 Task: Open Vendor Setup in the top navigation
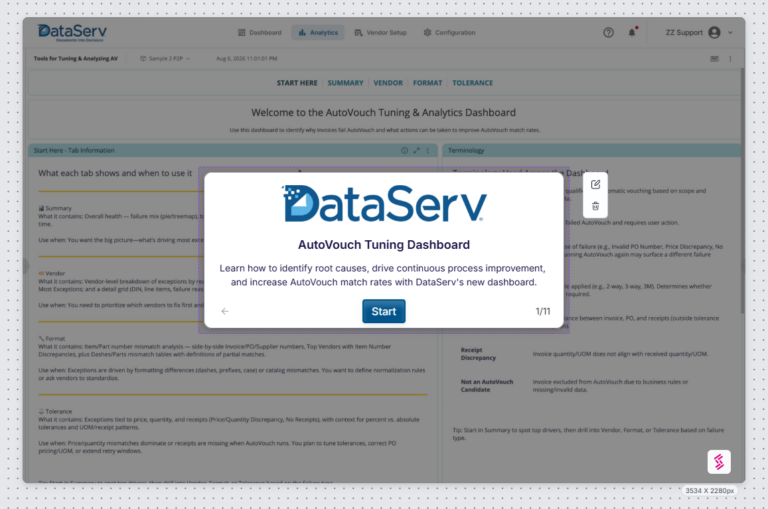(381, 33)
